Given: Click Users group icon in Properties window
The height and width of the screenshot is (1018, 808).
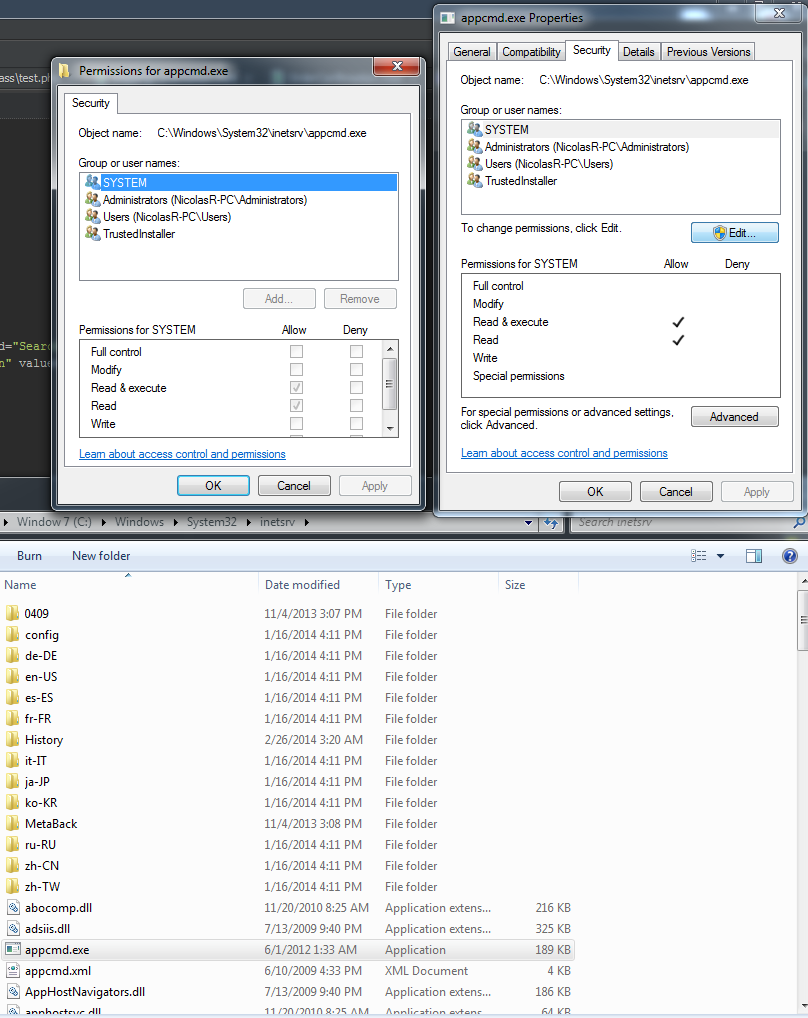Looking at the screenshot, I should point(474,164).
